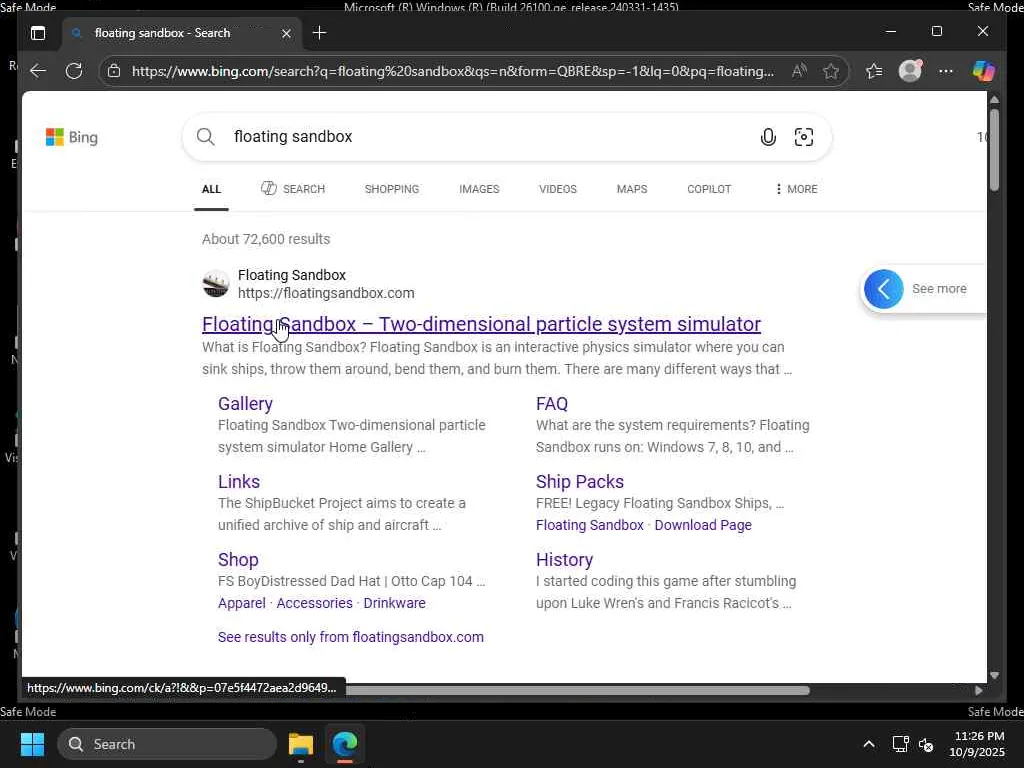Image resolution: width=1024 pixels, height=768 pixels.
Task: Open the History sitelink
Action: point(564,560)
